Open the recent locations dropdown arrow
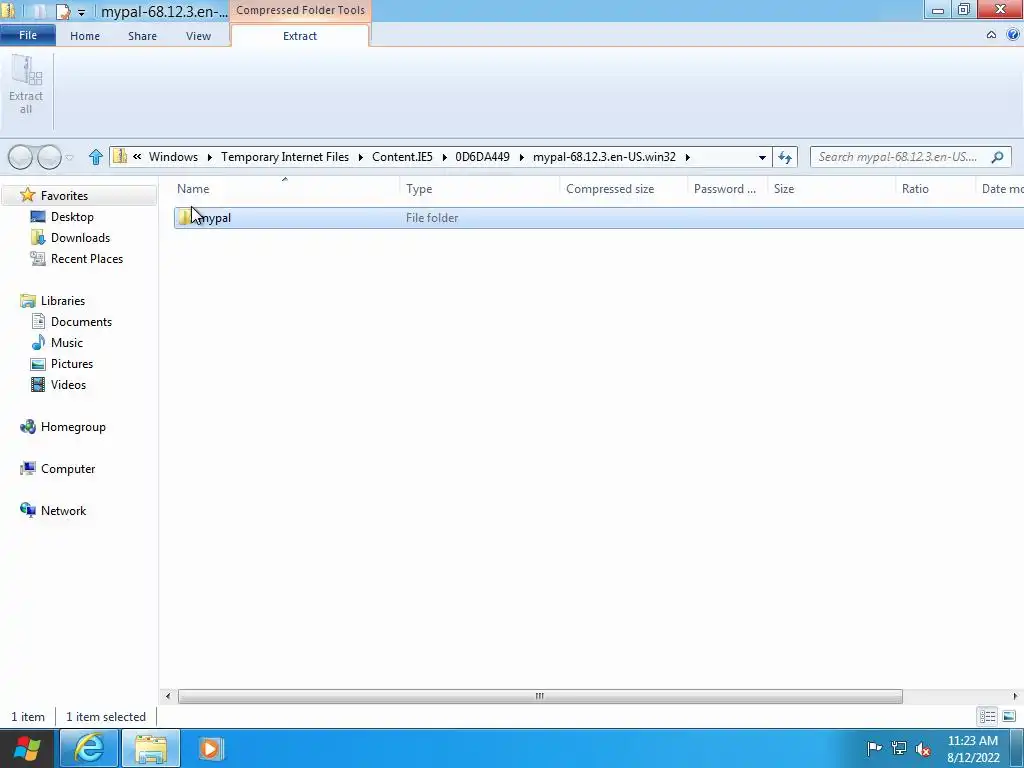This screenshot has height=768, width=1024. point(69,157)
